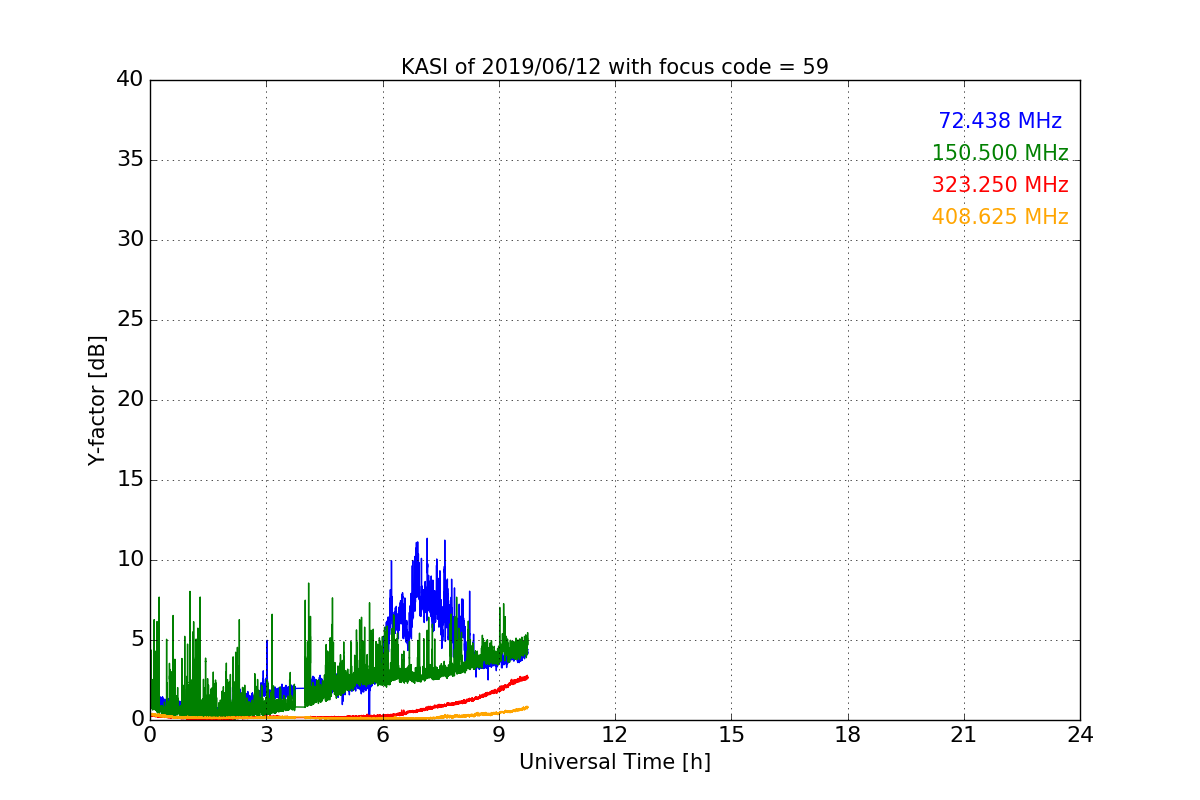Click the x-axis tick label 6

point(383,735)
